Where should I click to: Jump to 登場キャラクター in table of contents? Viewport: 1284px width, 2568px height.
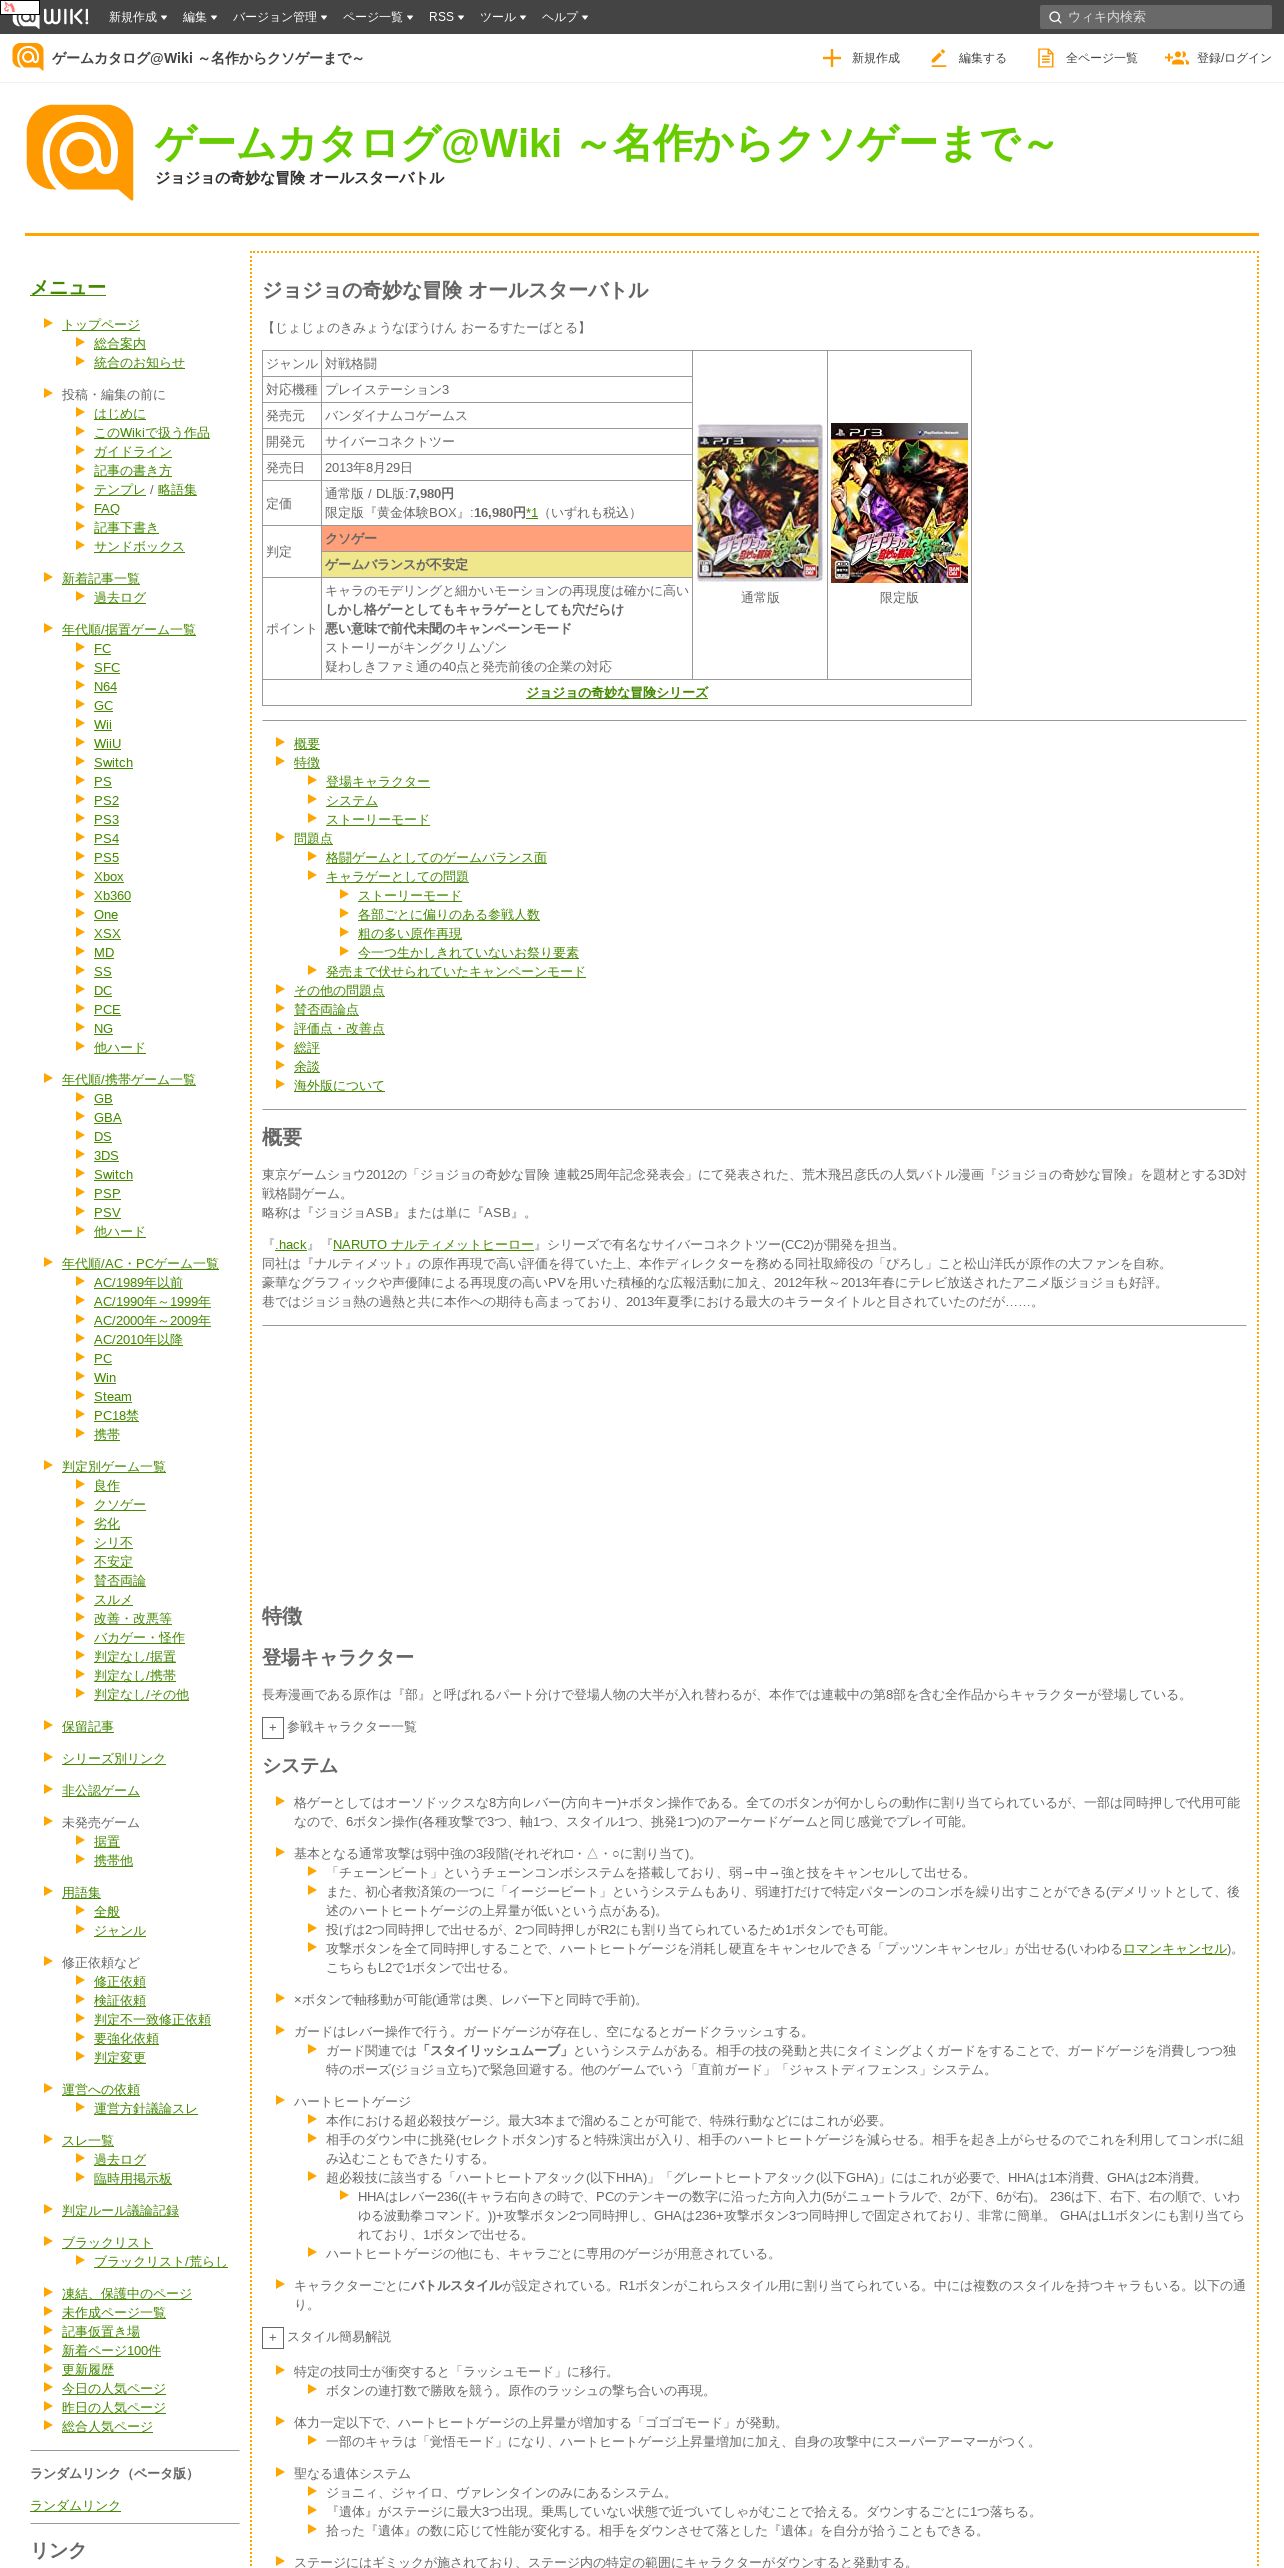coord(378,781)
